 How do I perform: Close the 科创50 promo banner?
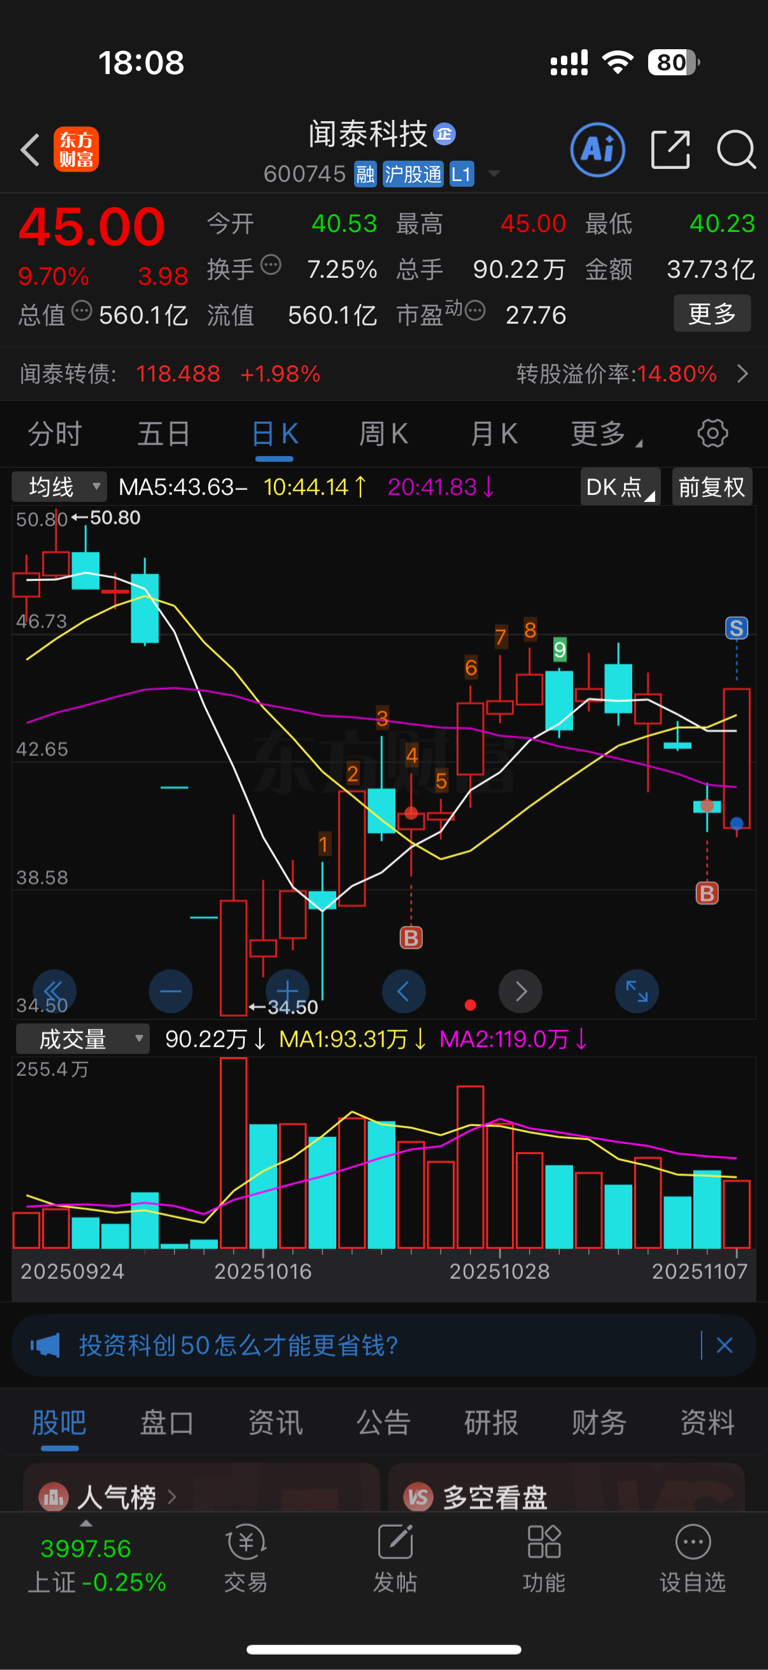725,1345
